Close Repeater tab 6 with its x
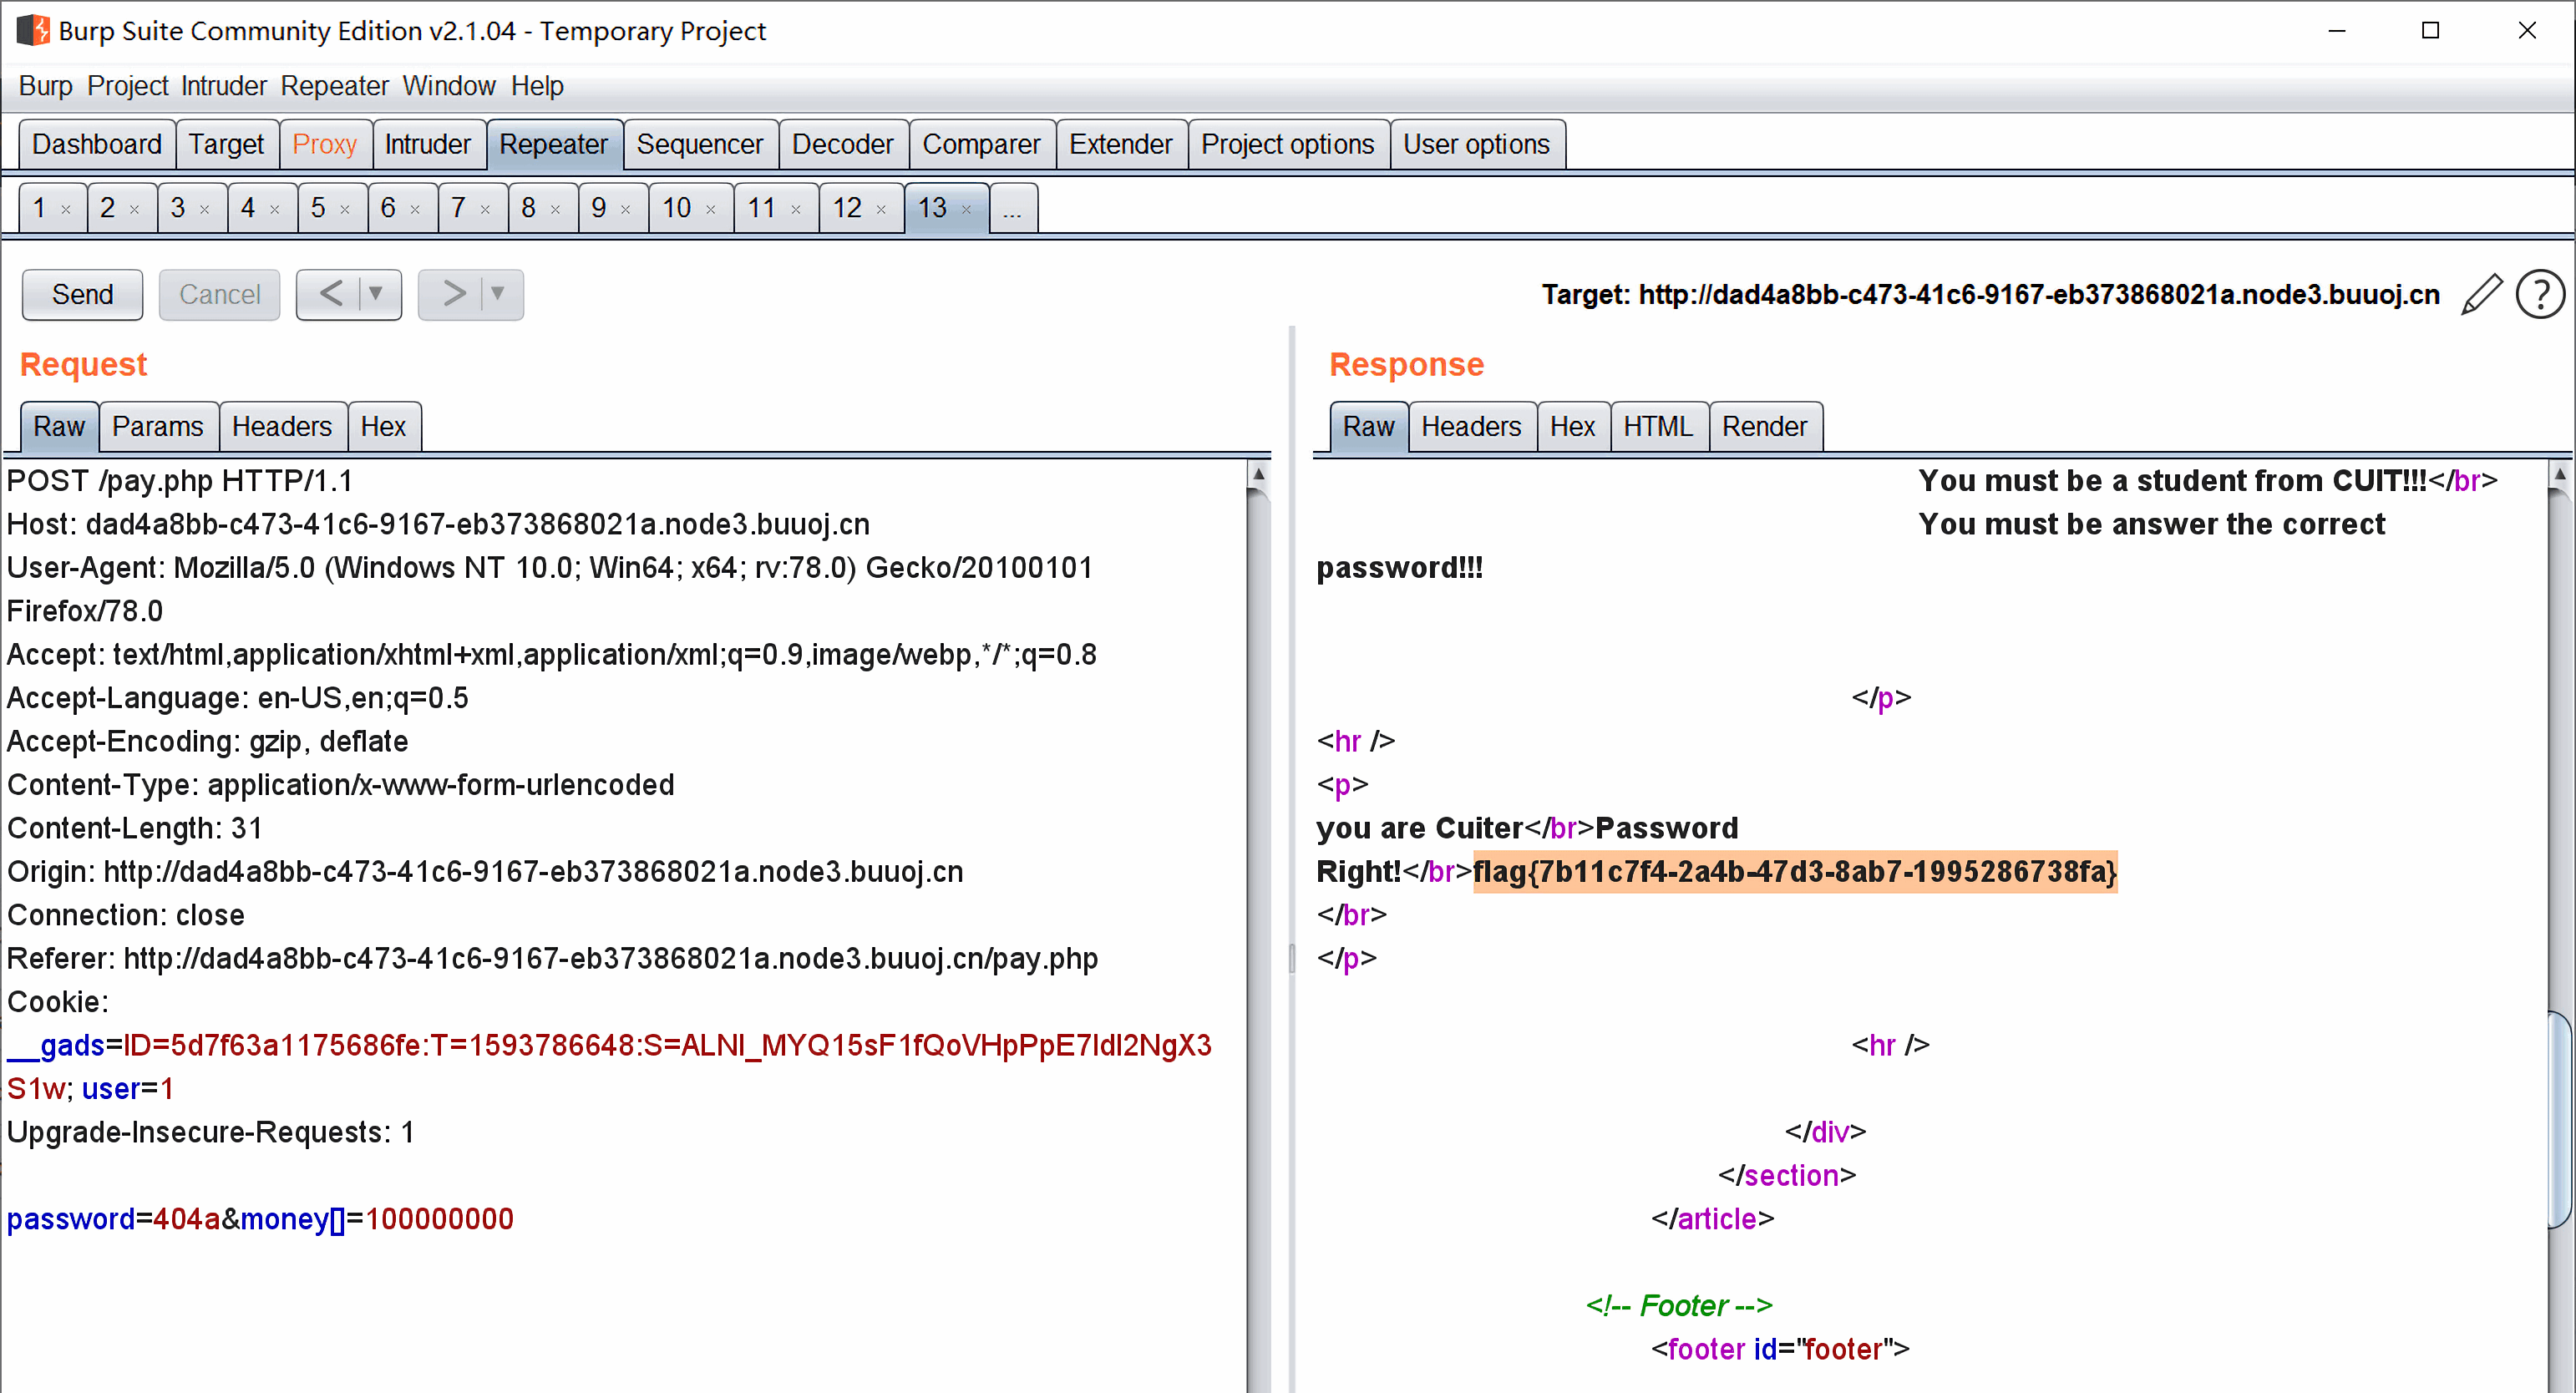Image resolution: width=2576 pixels, height=1393 pixels. [414, 209]
